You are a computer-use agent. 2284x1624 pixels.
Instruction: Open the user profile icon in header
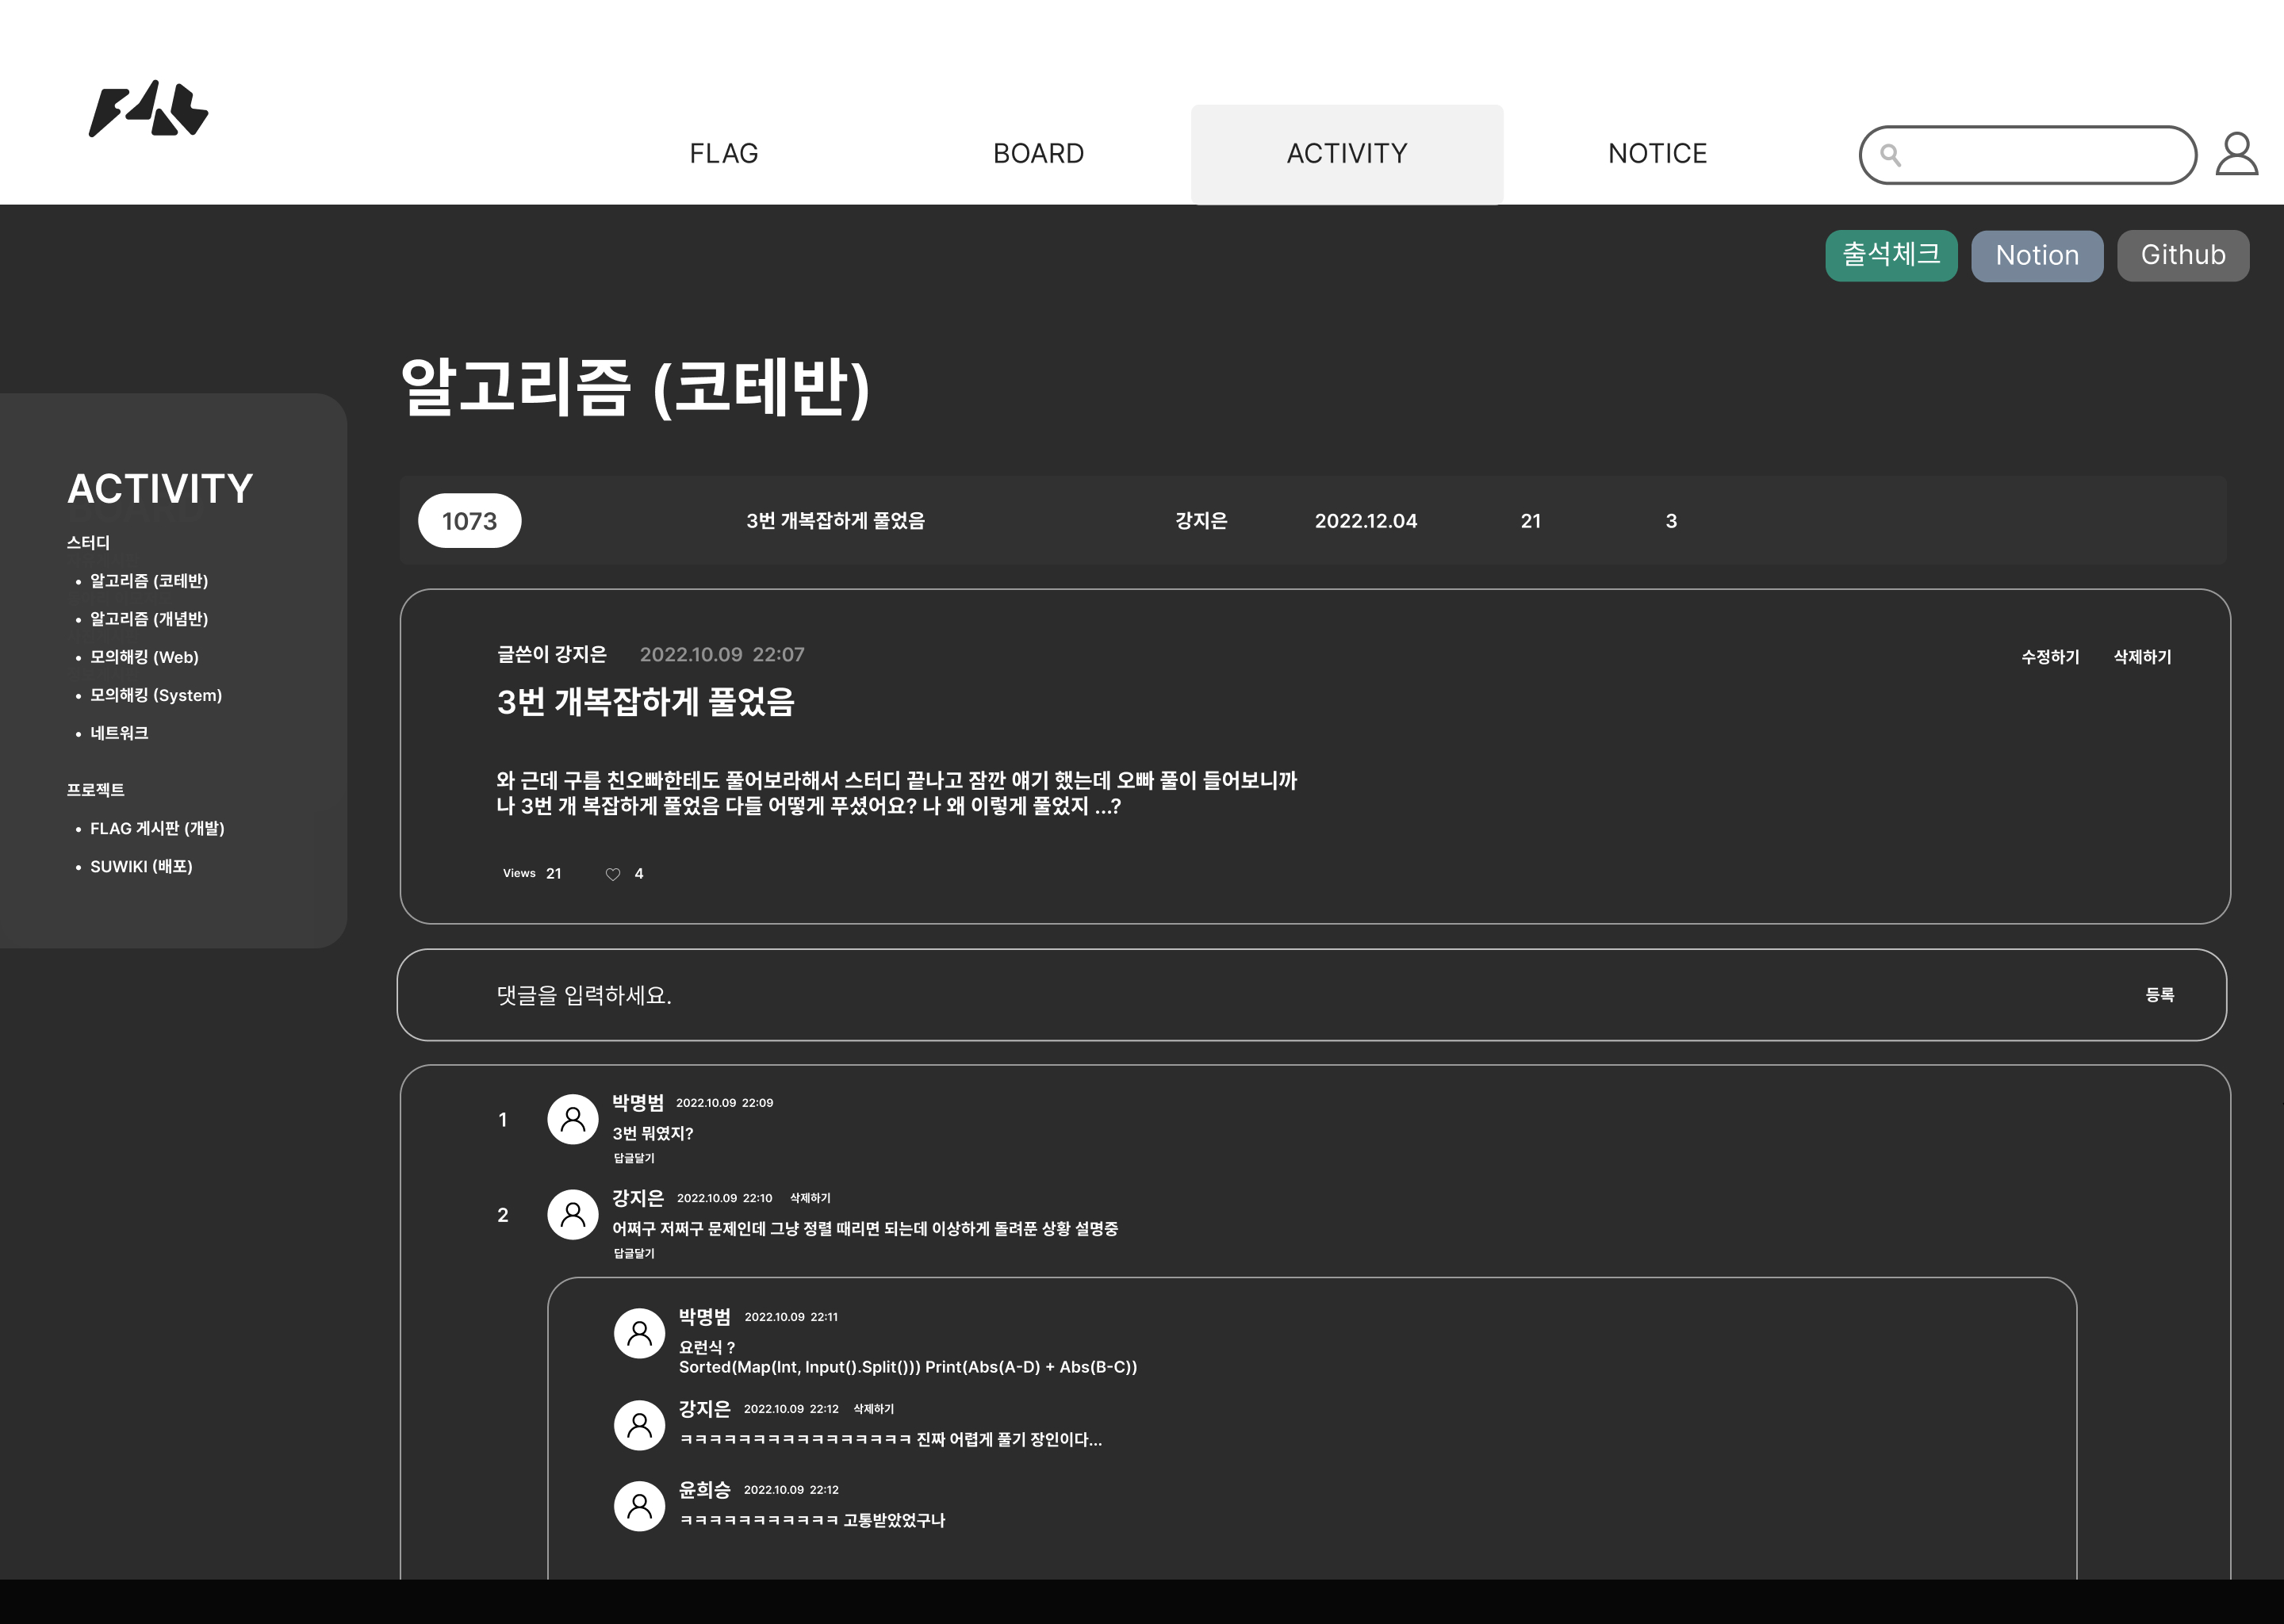click(x=2236, y=154)
